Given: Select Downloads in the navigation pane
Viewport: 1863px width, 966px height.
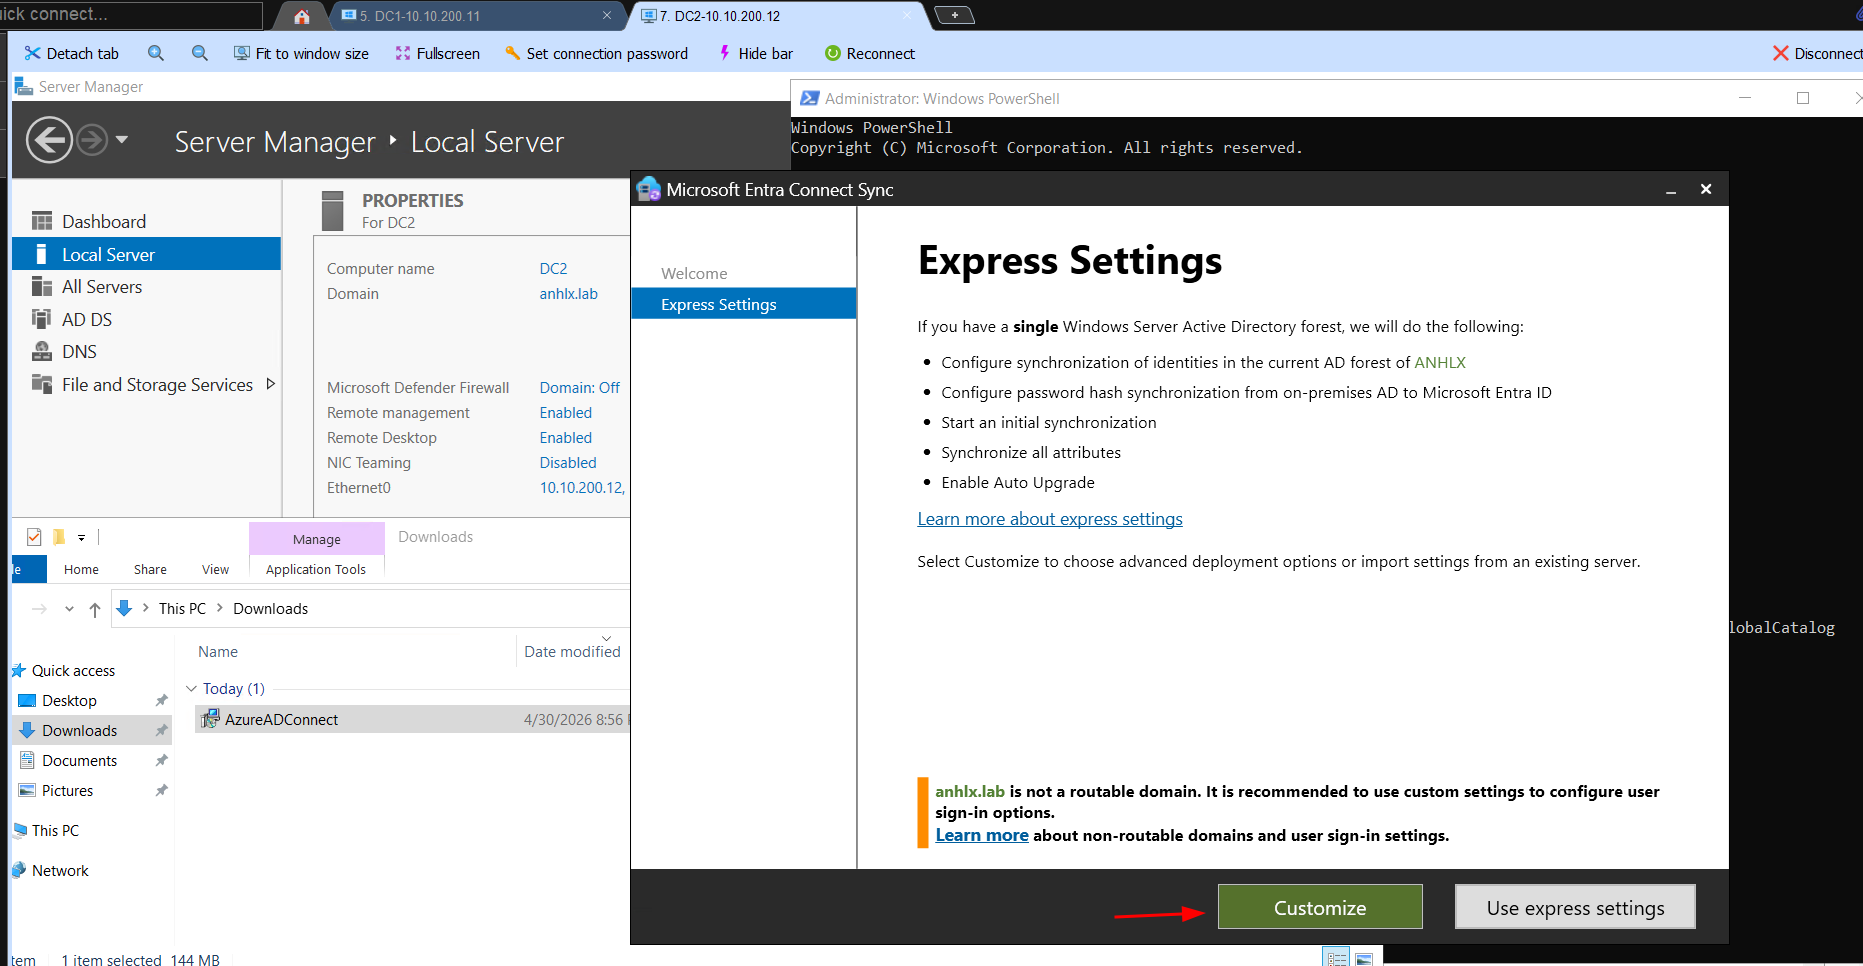Looking at the screenshot, I should (79, 731).
